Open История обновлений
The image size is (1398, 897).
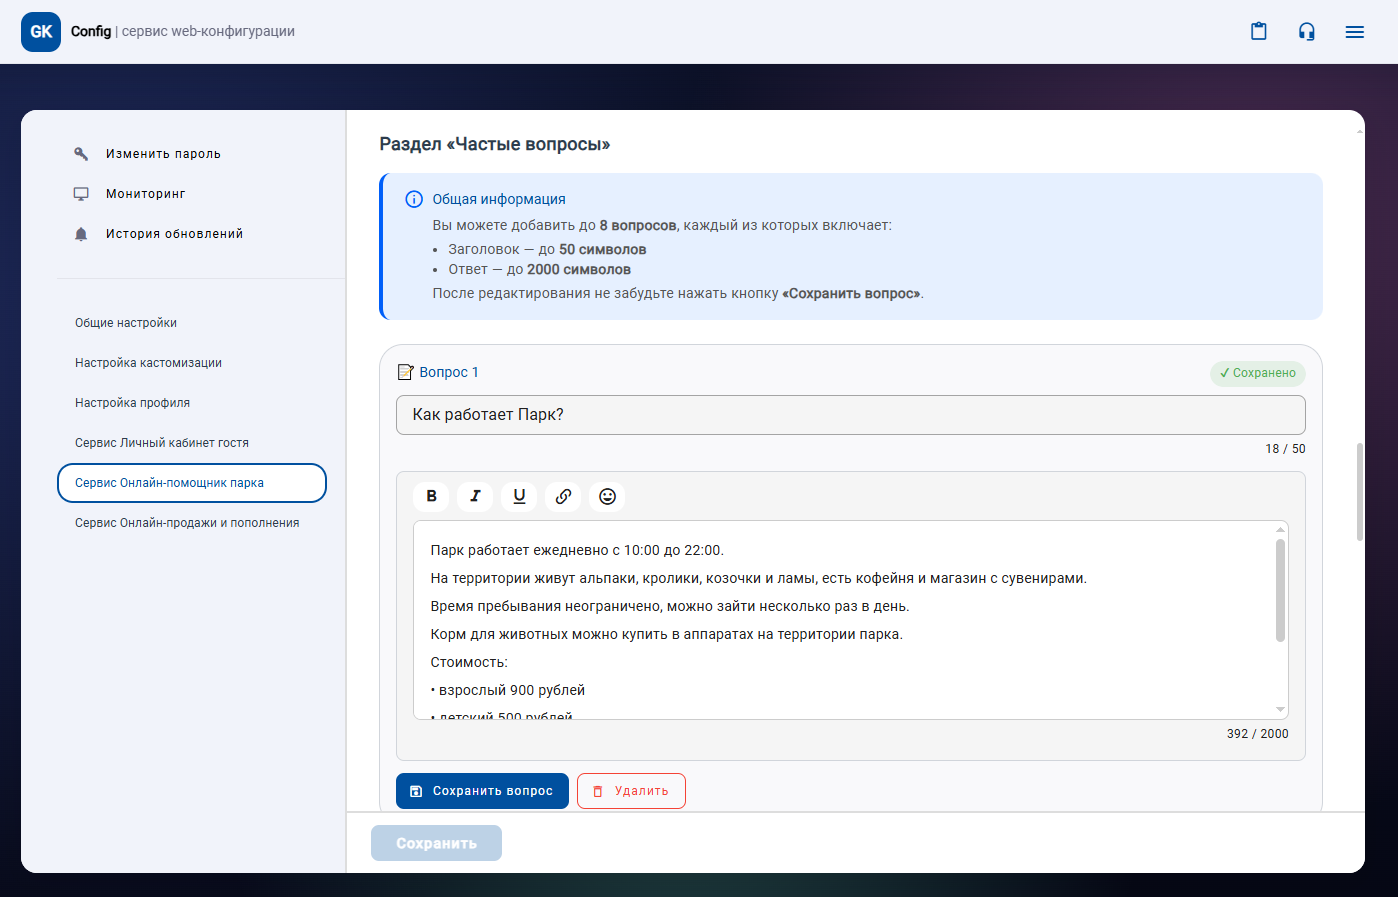tap(174, 234)
